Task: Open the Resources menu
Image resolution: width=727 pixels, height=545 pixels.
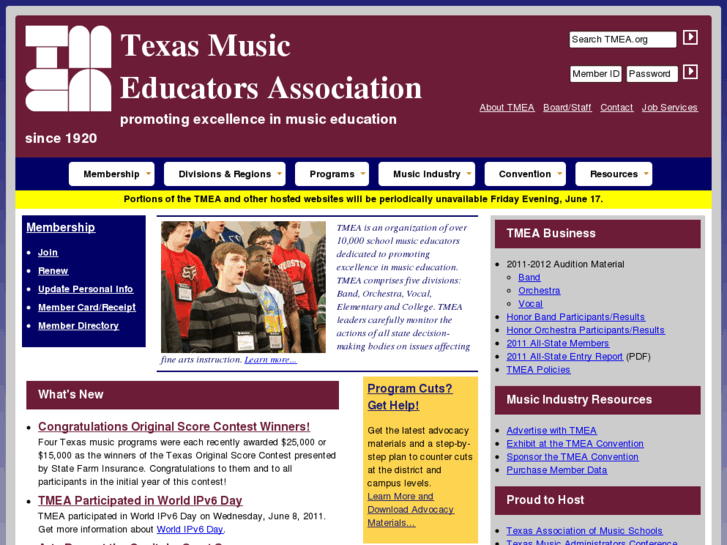Action: 613,174
